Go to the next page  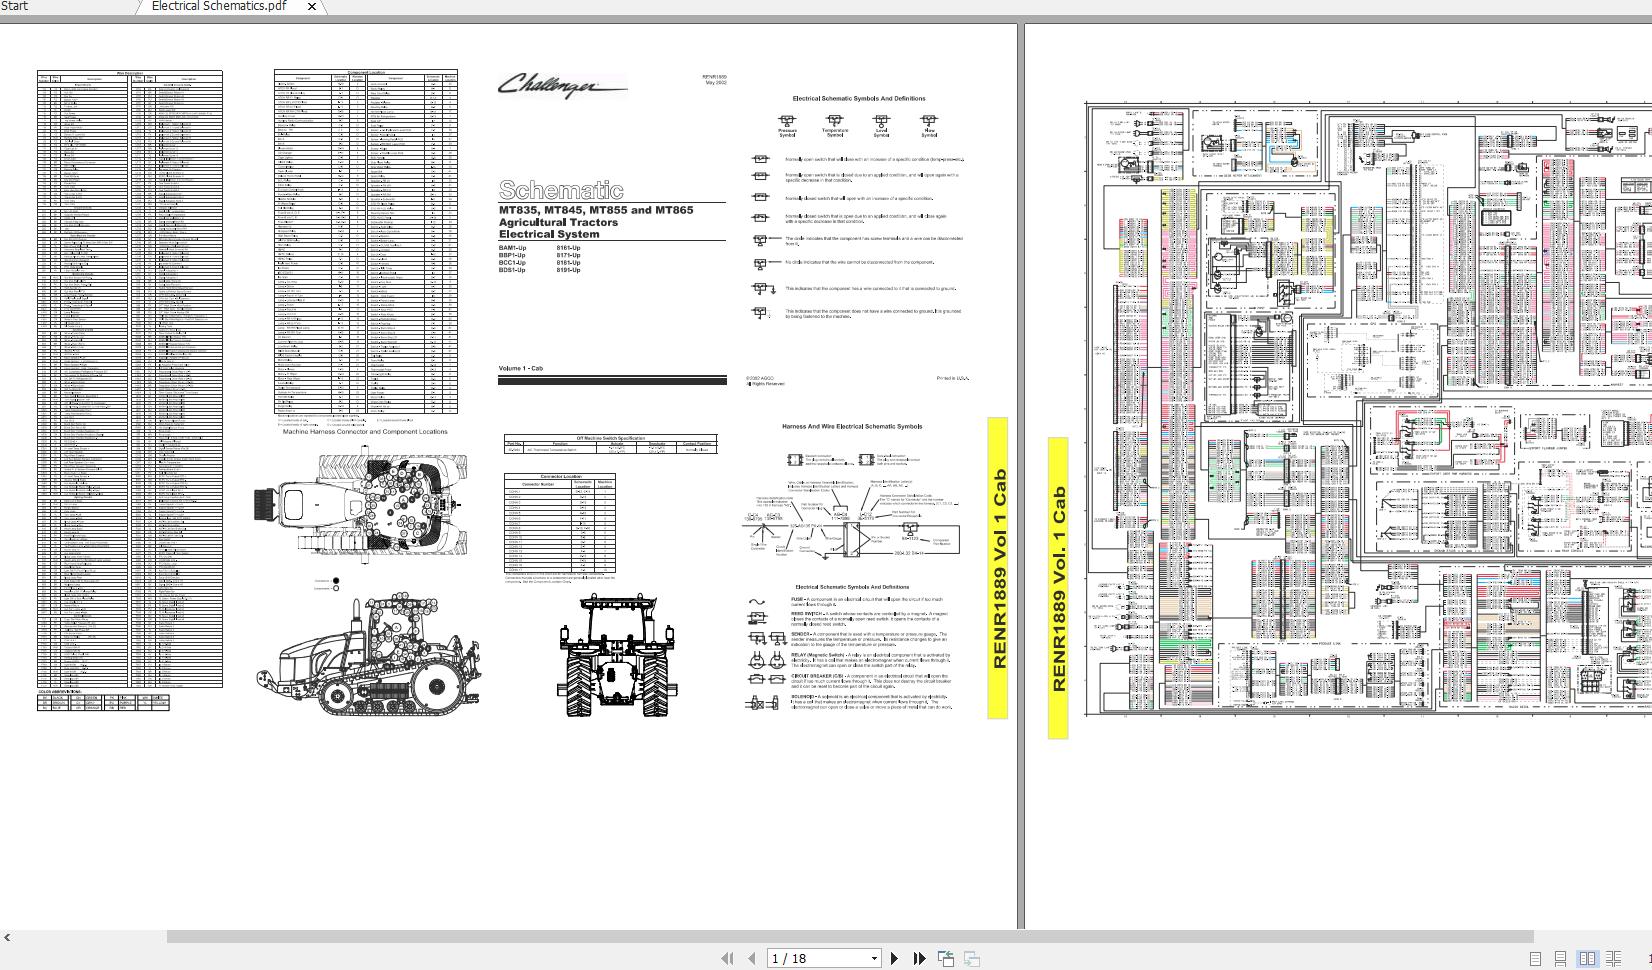pyautogui.click(x=895, y=958)
